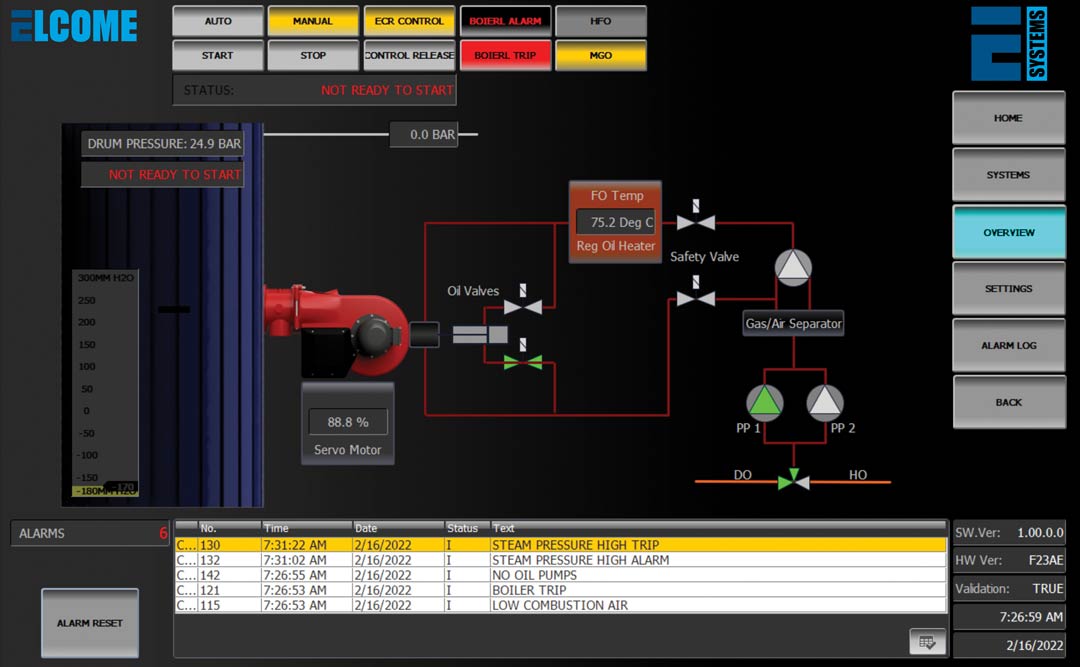Screen dimensions: 1080x667
Task: Click the 7:26:59 AM clock display
Action: coord(1009,617)
